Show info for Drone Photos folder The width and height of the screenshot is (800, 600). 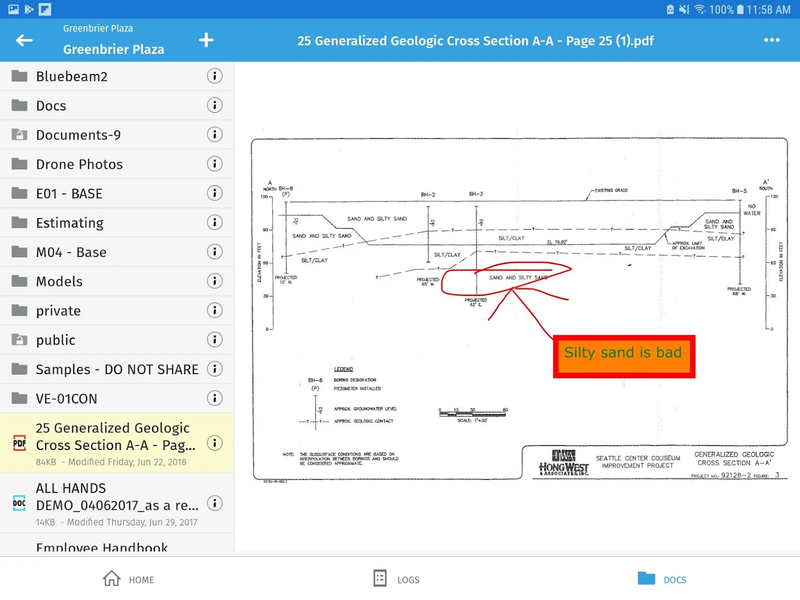pos(214,164)
